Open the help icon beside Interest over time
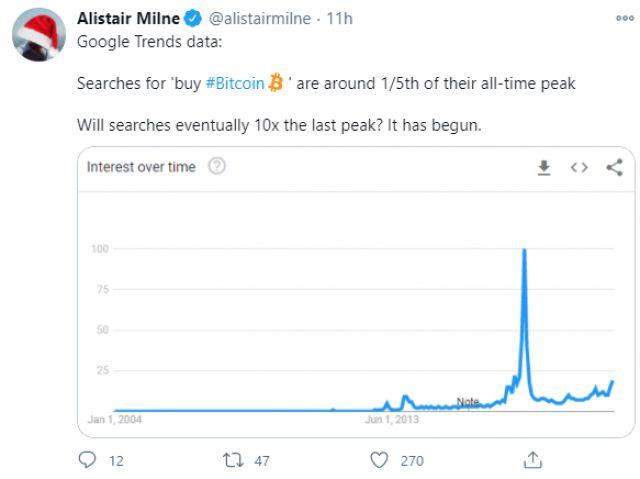The height and width of the screenshot is (479, 640). tap(217, 166)
